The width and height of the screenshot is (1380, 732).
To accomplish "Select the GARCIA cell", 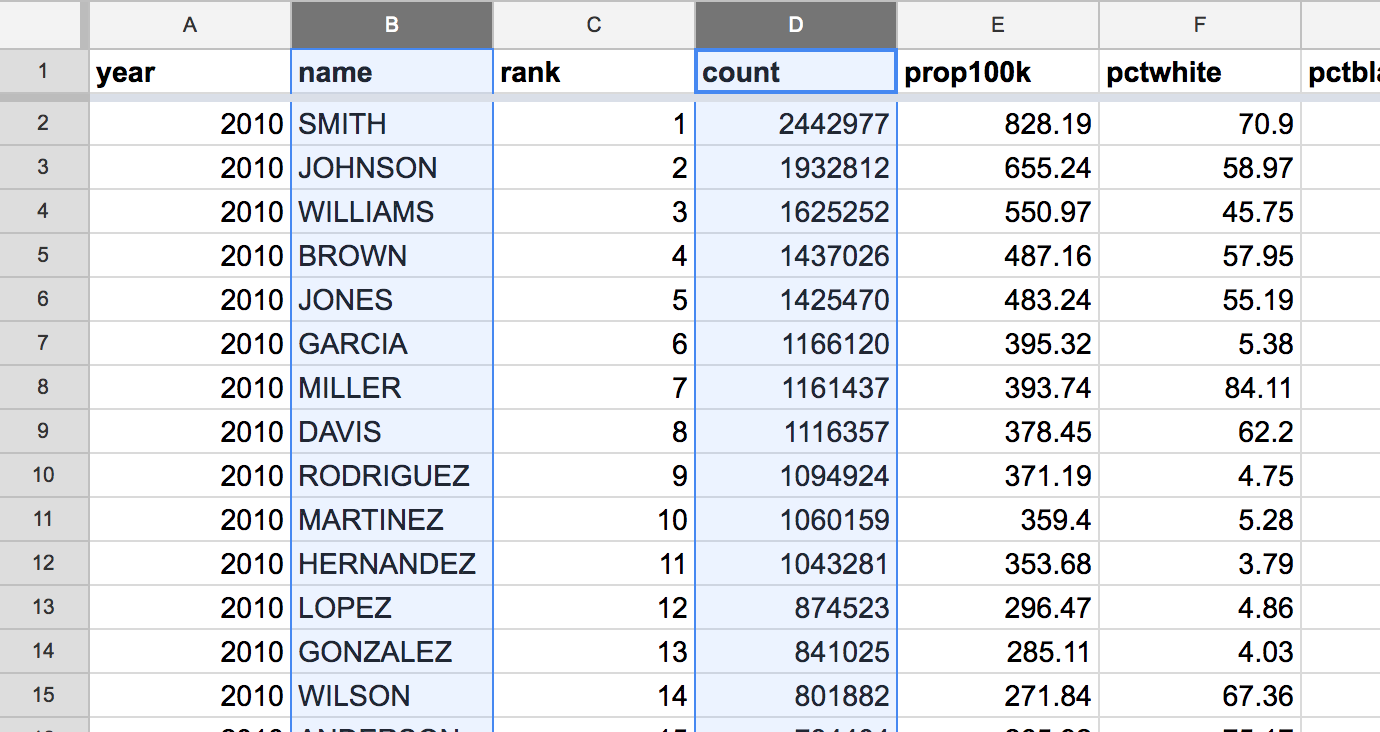I will [x=392, y=344].
